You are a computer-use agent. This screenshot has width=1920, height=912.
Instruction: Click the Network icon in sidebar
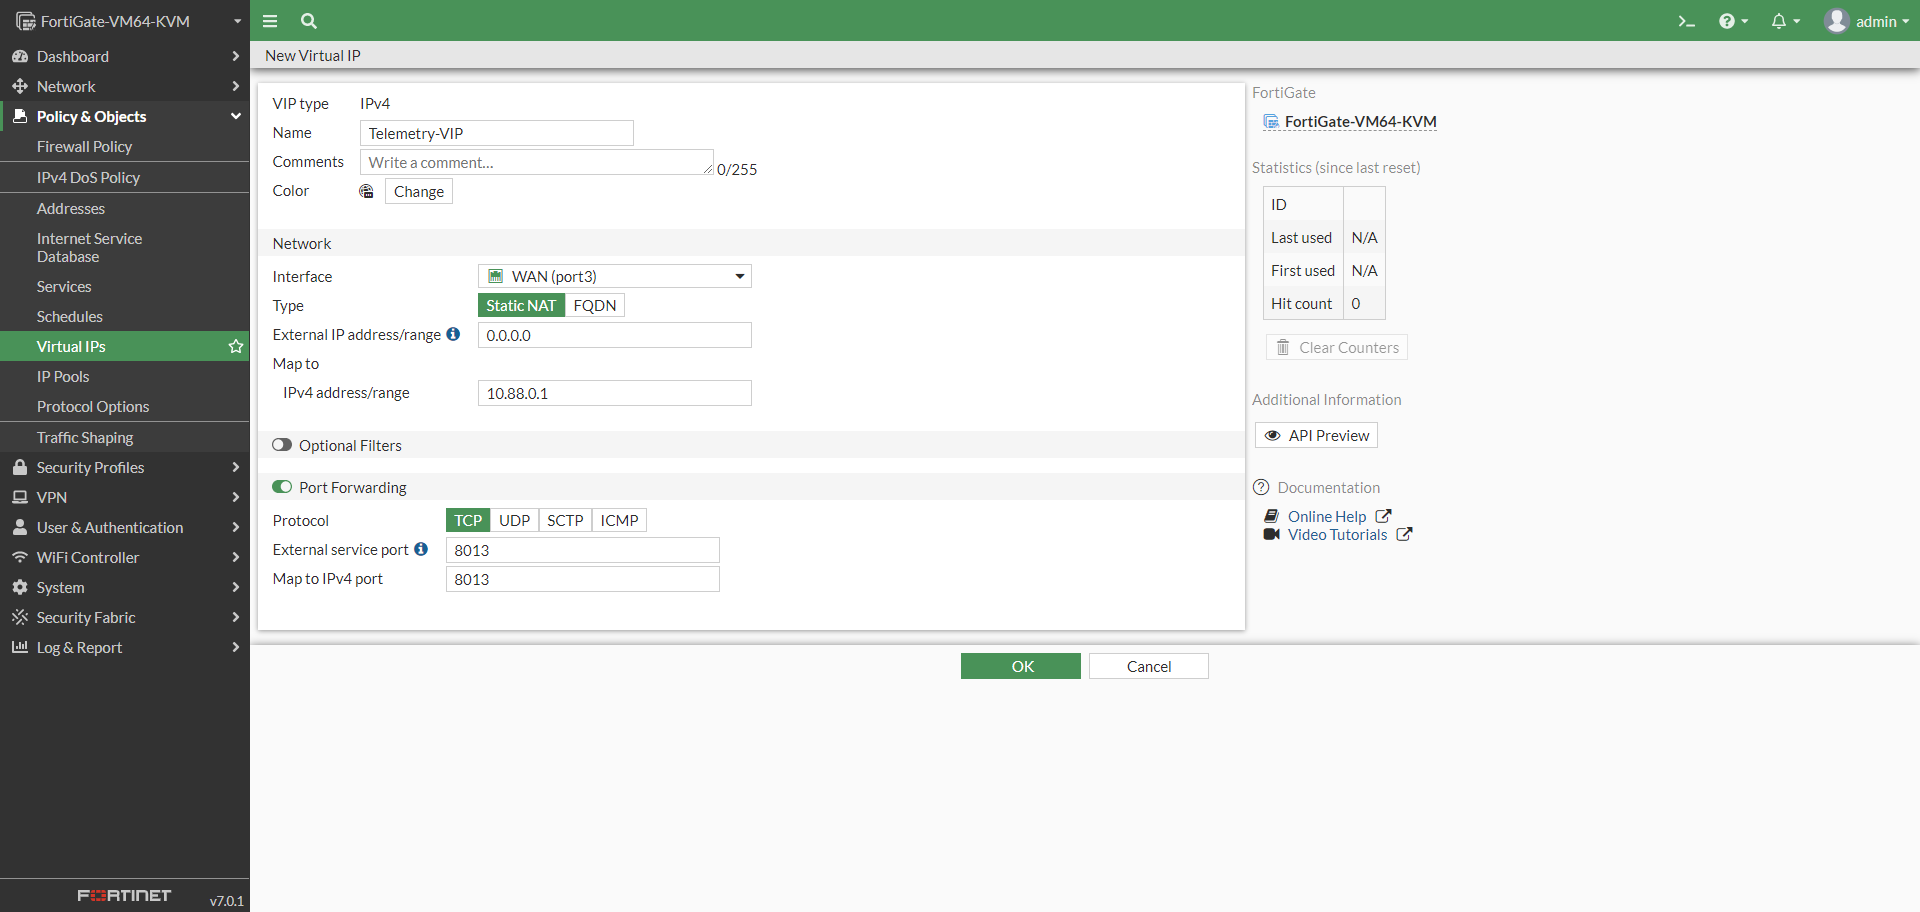(20, 86)
